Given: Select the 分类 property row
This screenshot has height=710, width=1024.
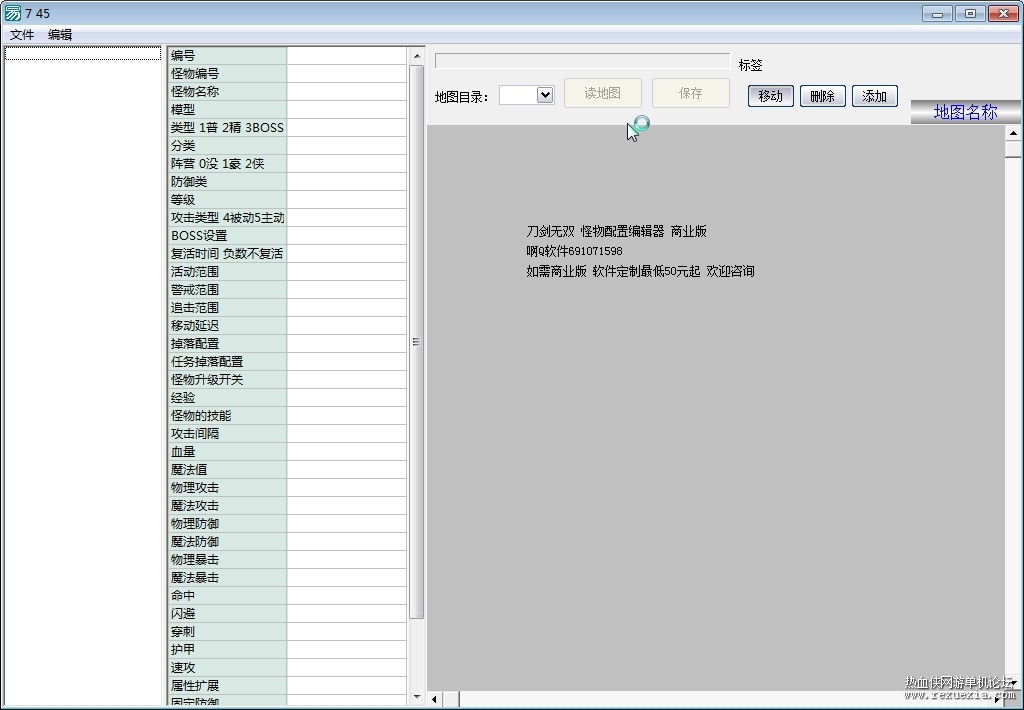Looking at the screenshot, I should (x=287, y=146).
